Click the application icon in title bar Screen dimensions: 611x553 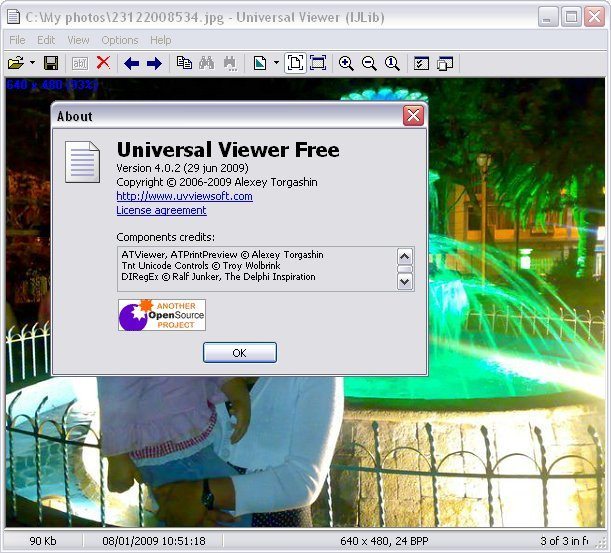click(14, 17)
